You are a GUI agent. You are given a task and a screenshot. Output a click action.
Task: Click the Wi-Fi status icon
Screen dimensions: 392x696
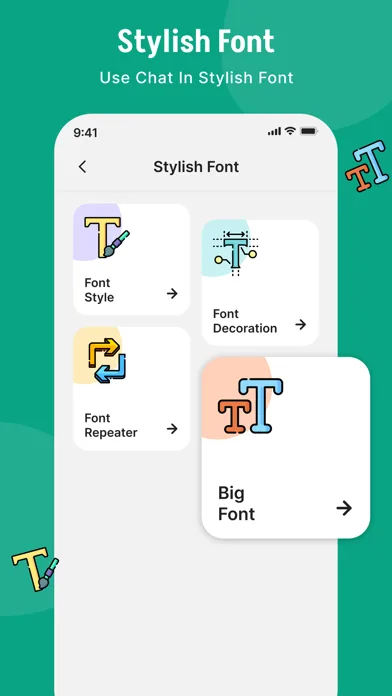[x=290, y=131]
